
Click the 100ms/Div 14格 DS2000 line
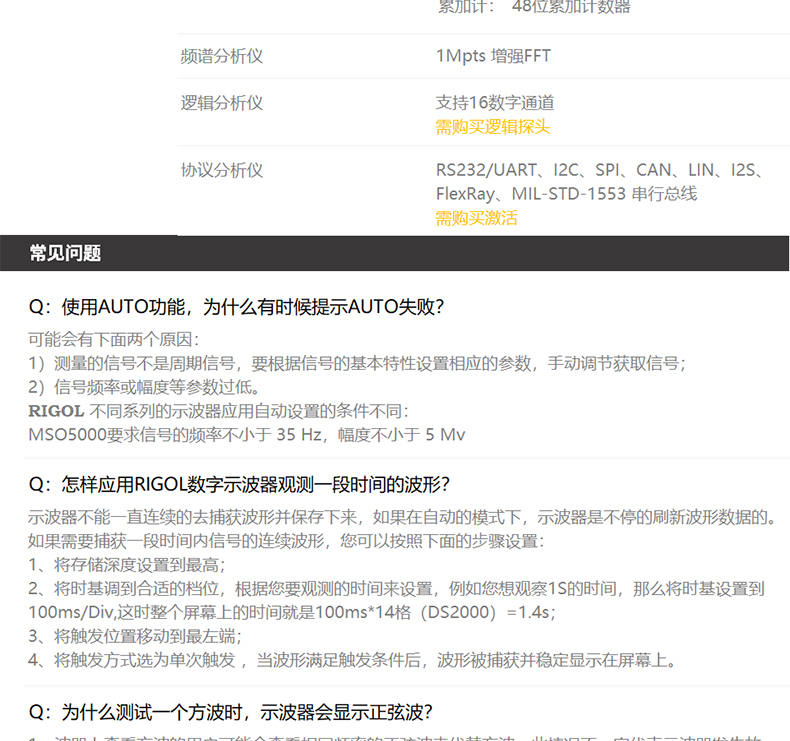click(x=292, y=613)
